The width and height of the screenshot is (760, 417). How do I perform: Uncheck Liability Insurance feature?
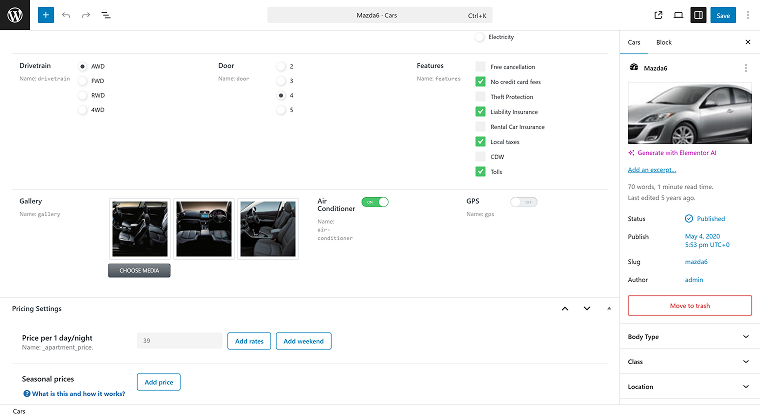coord(480,112)
